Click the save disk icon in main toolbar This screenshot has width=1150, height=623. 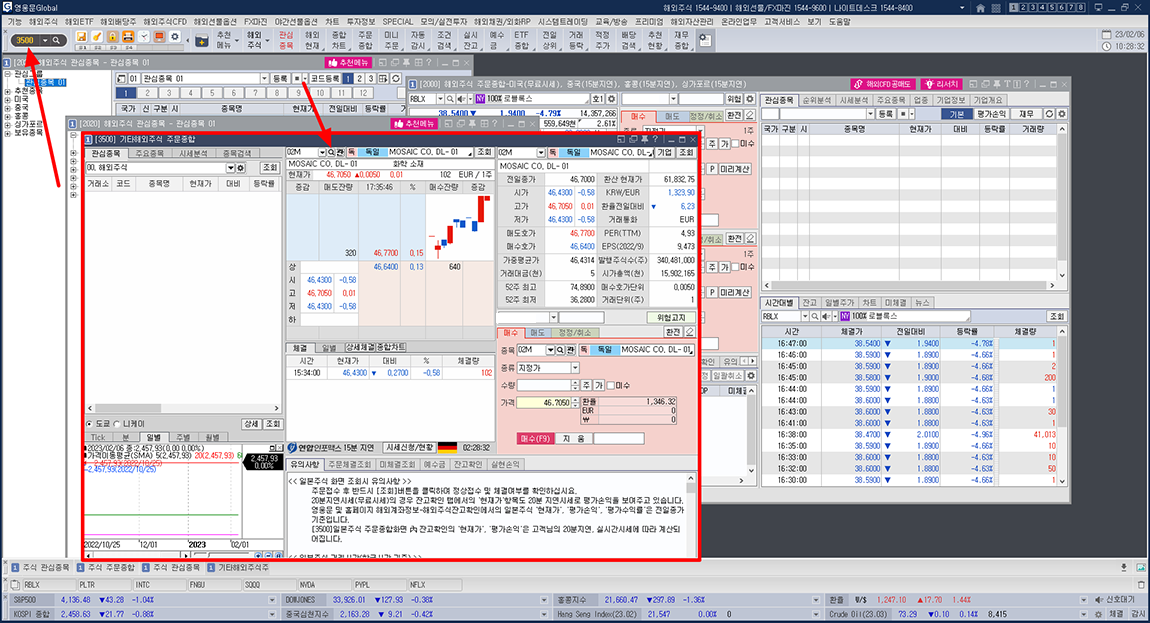point(81,37)
